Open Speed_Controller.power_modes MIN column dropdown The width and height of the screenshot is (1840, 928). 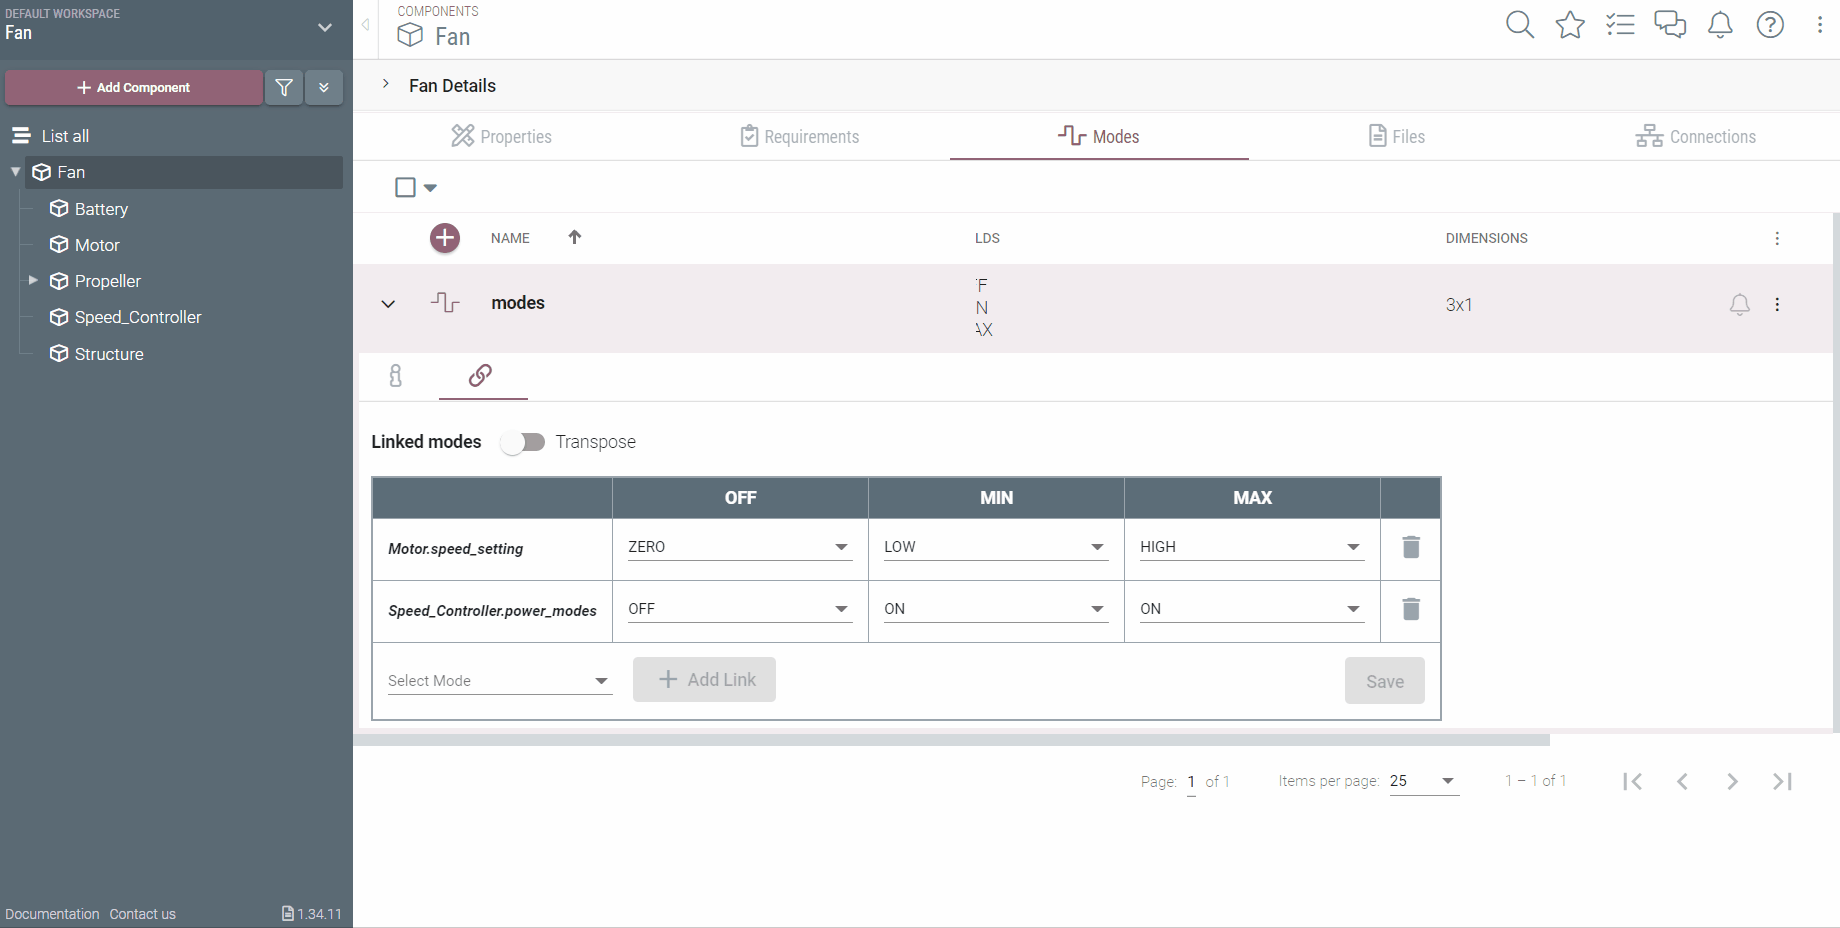click(996, 609)
